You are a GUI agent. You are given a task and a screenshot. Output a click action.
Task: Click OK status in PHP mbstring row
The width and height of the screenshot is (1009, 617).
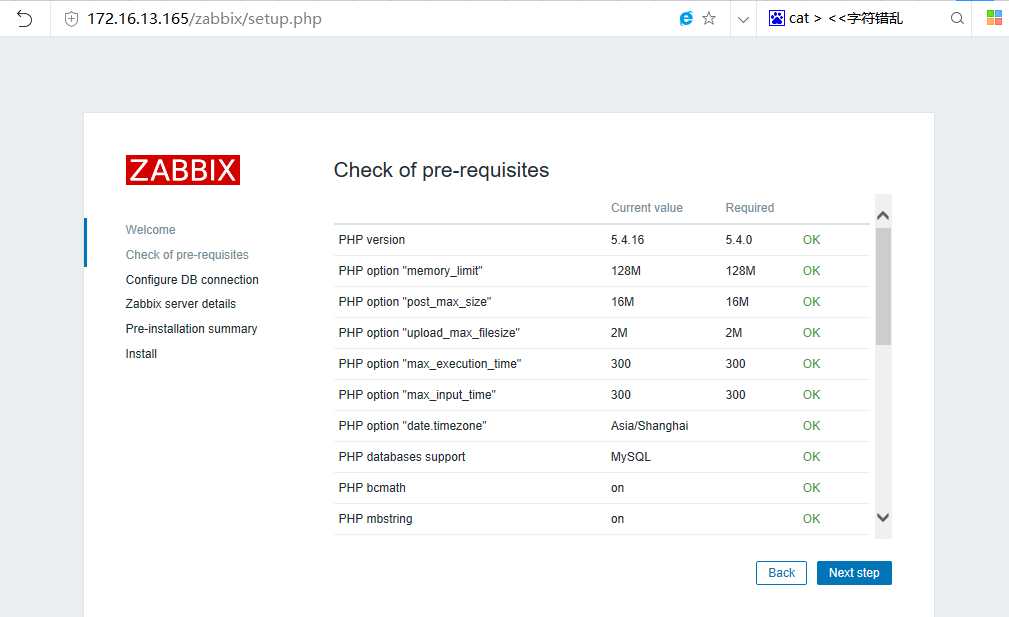(x=811, y=519)
